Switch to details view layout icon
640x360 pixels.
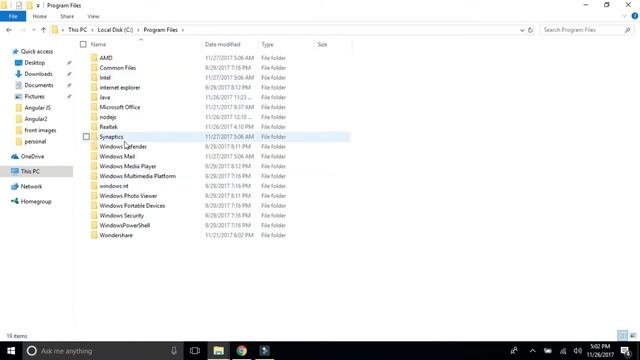tap(622, 336)
